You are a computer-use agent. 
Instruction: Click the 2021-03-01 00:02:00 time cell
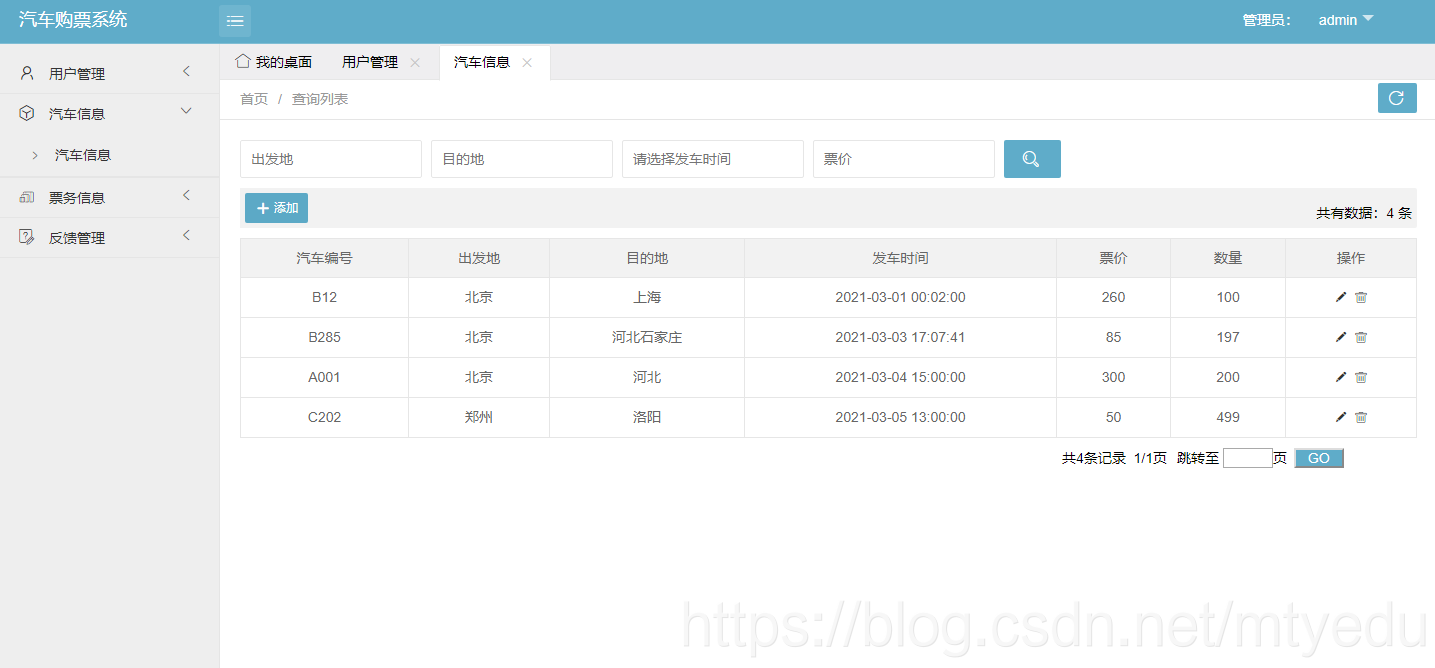click(900, 297)
